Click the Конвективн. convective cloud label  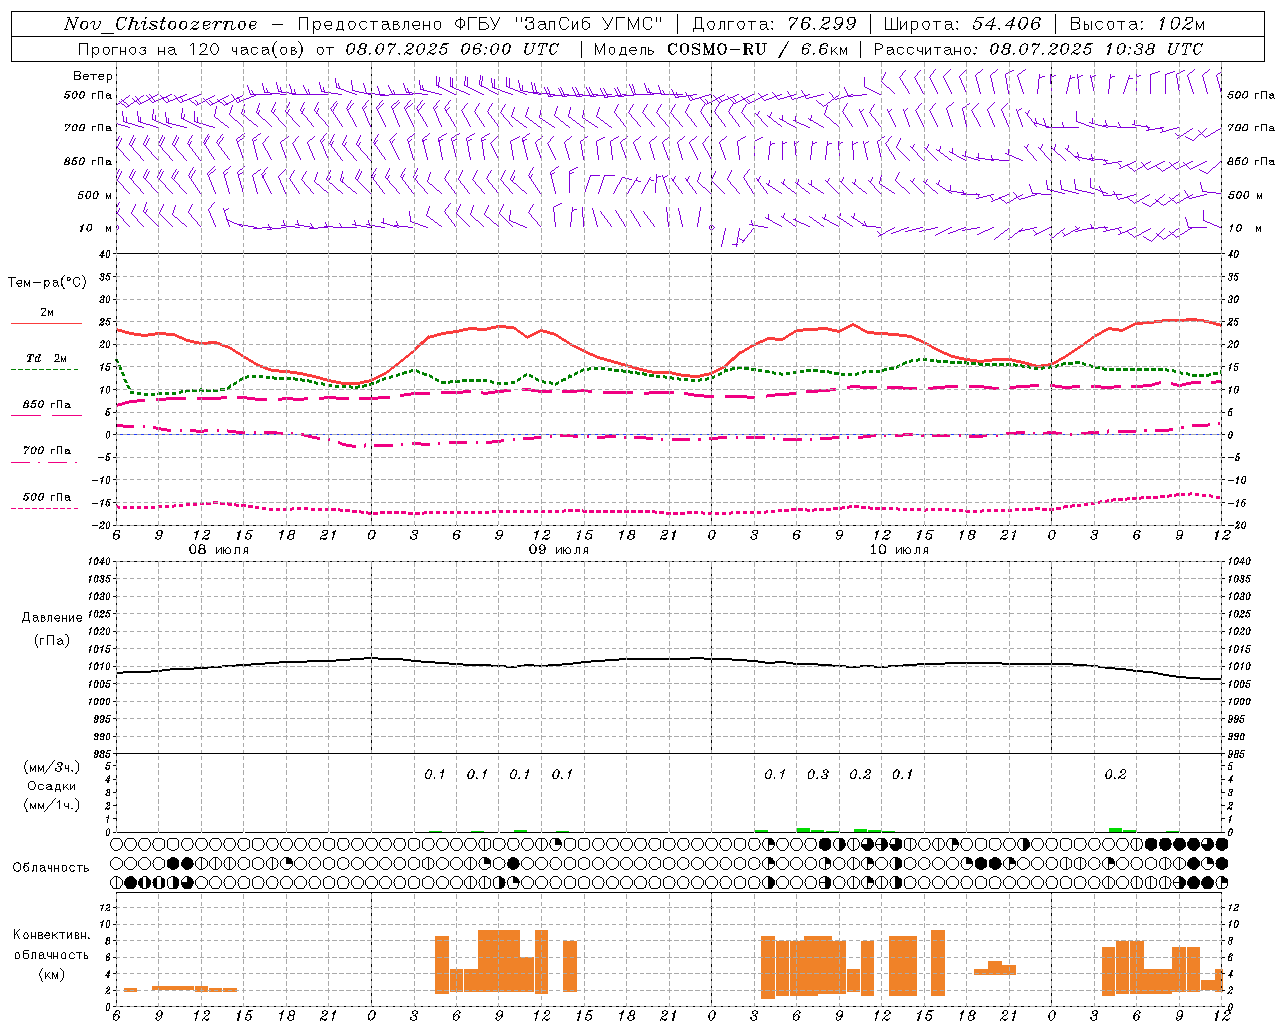tap(52, 935)
